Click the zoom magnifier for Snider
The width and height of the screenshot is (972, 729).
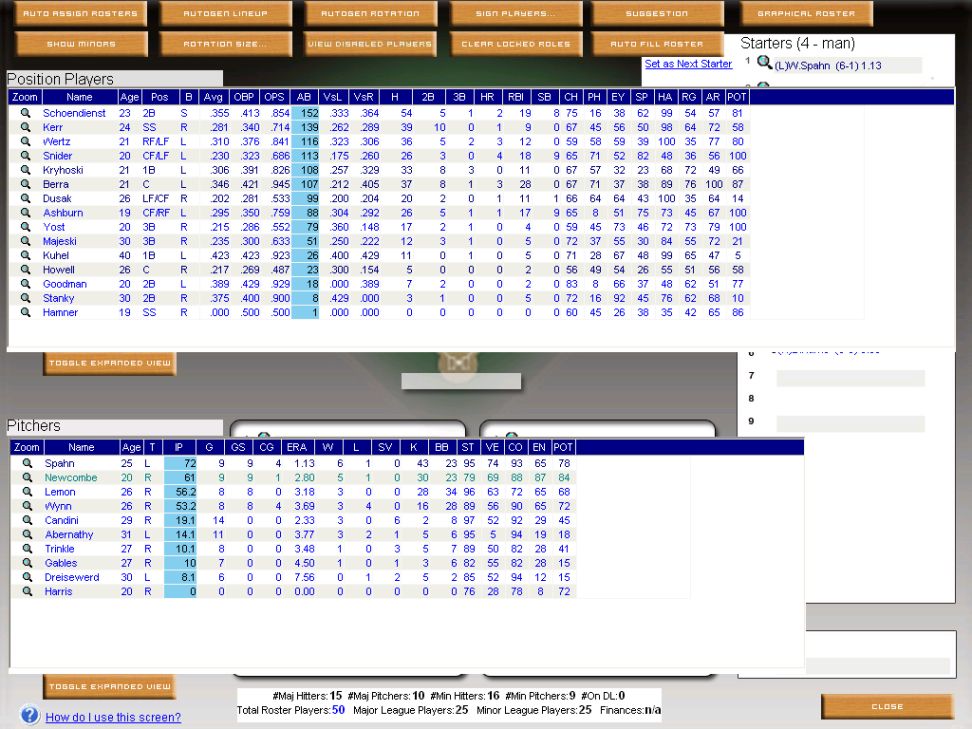pyautogui.click(x=25, y=156)
